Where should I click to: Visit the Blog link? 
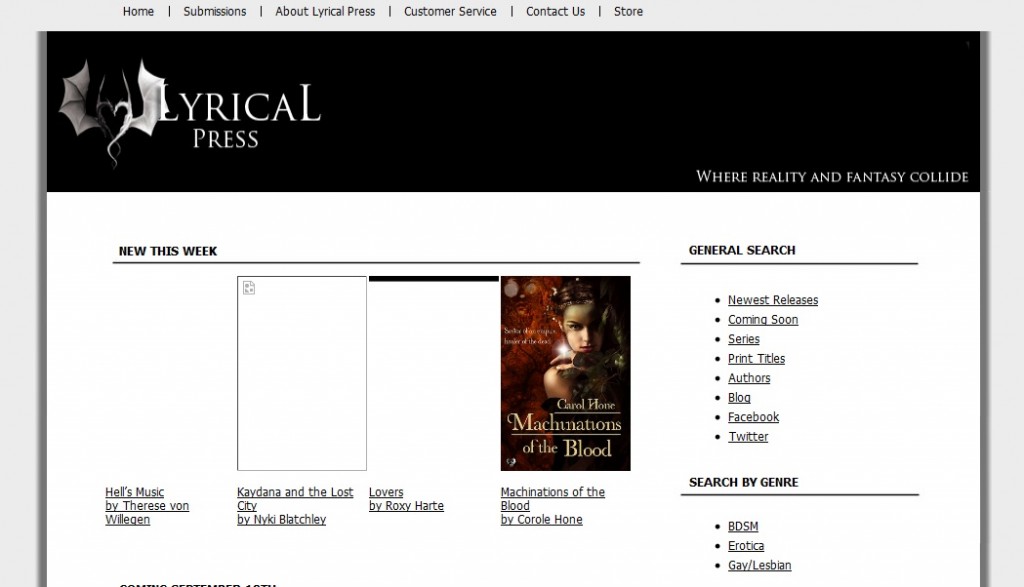[739, 398]
